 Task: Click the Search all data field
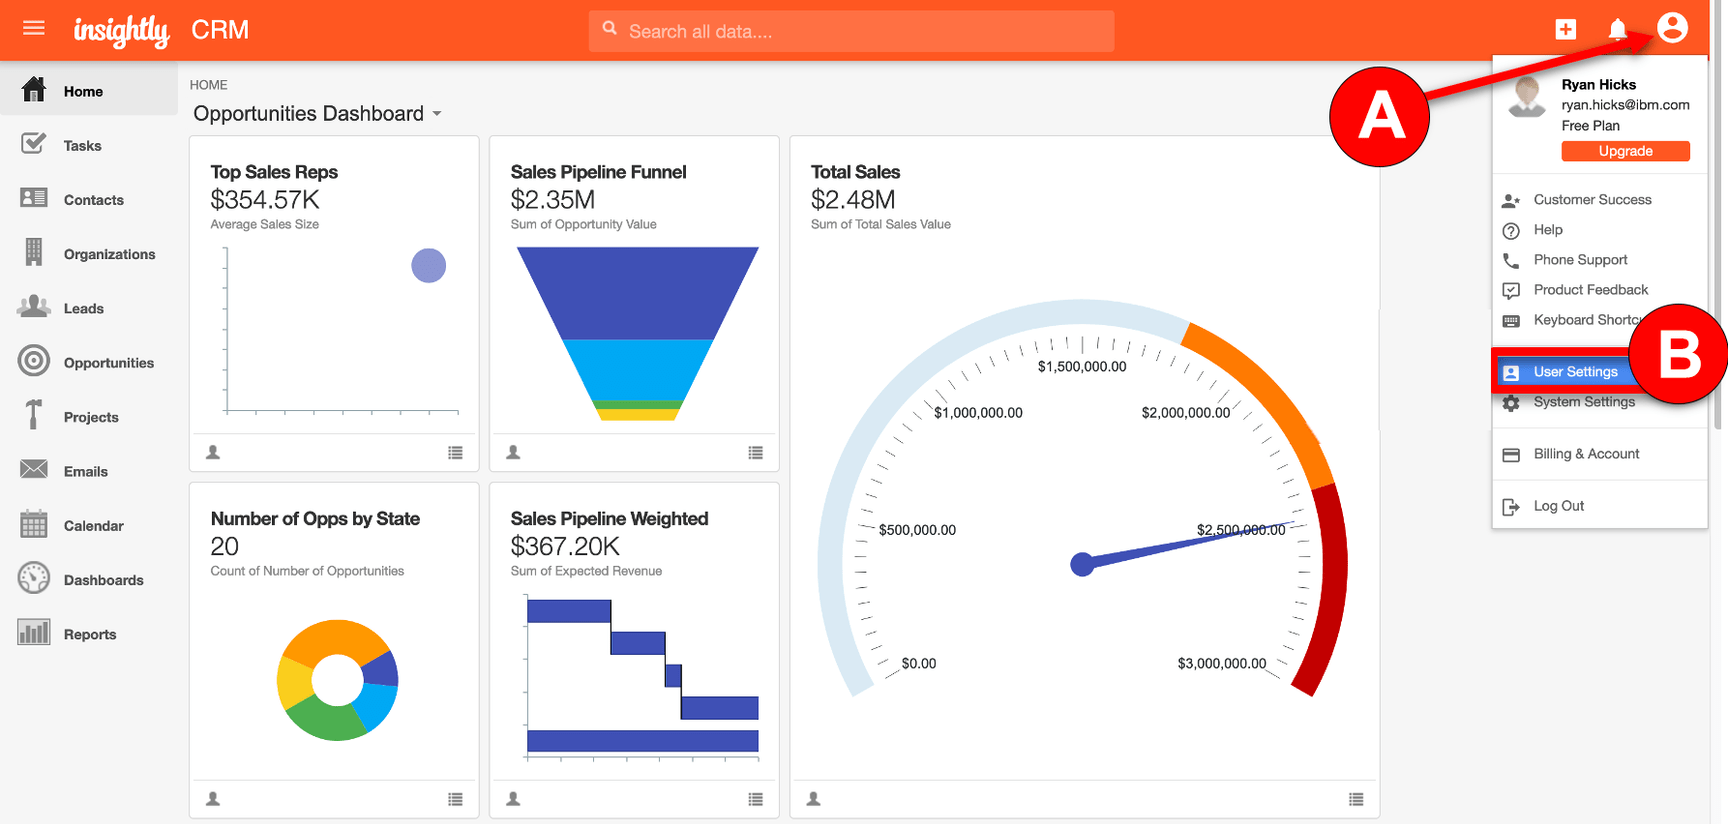click(x=850, y=31)
